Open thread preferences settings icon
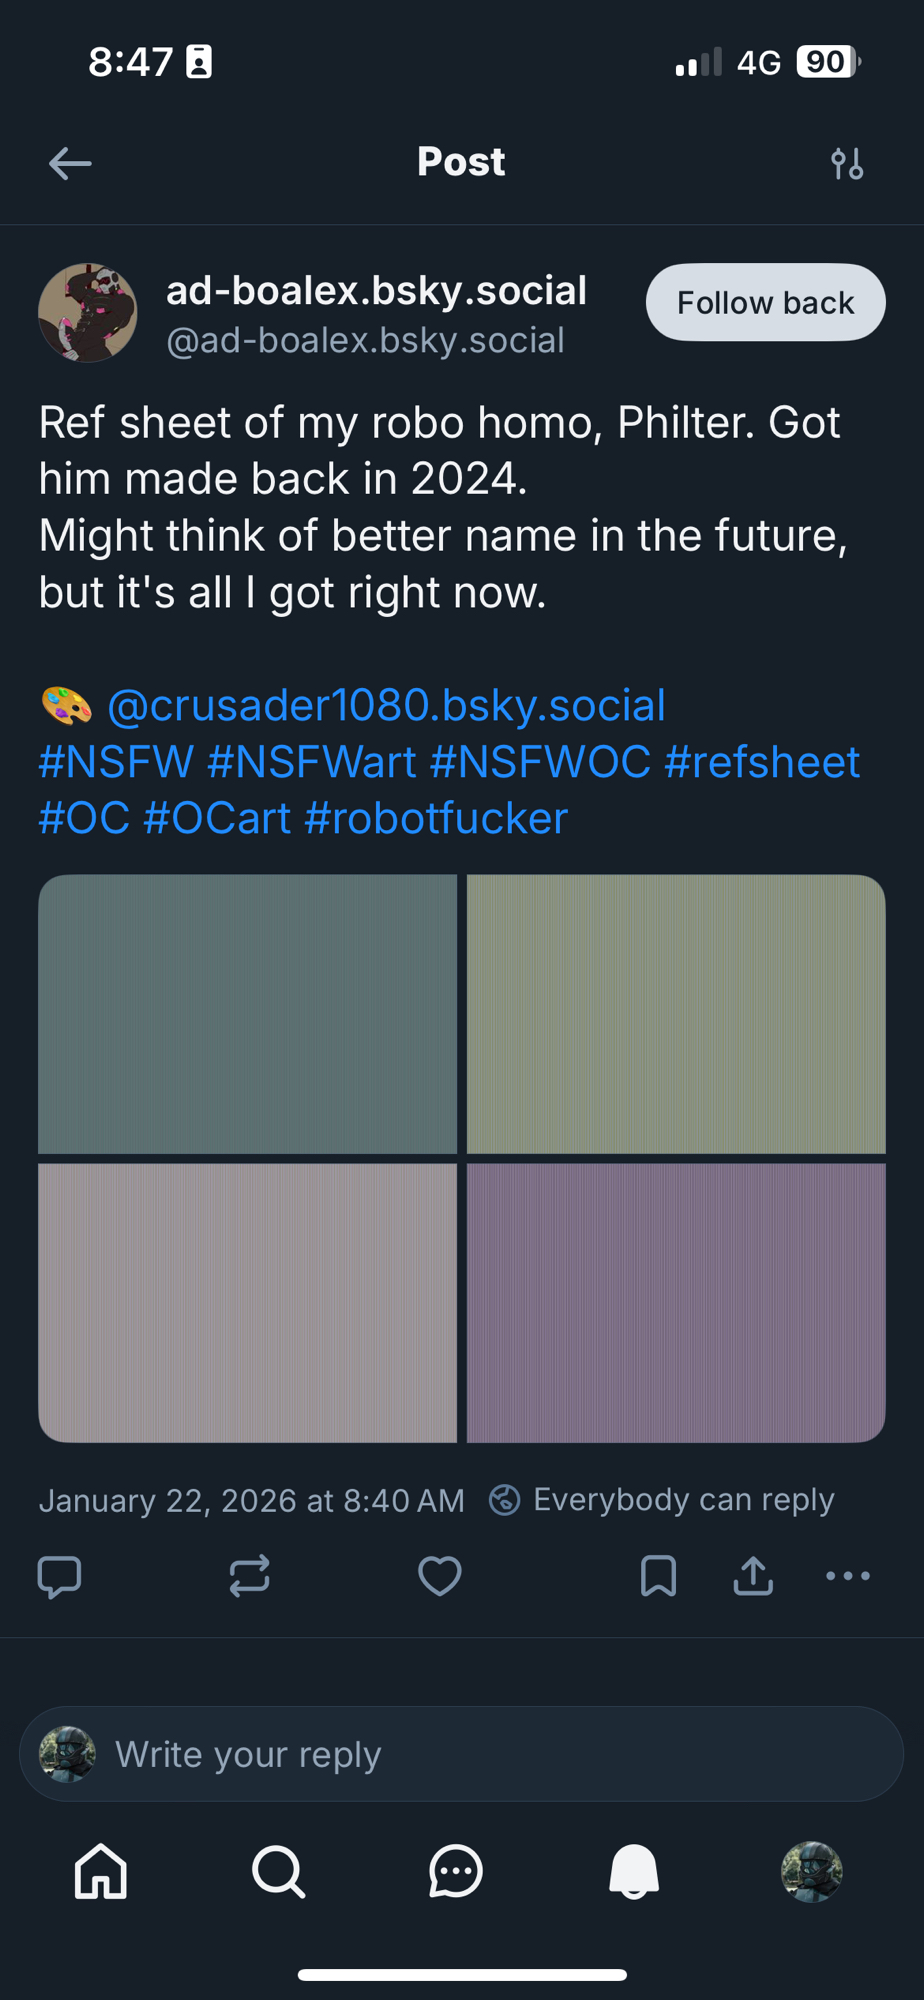Viewport: 924px width, 2000px height. pyautogui.click(x=847, y=163)
